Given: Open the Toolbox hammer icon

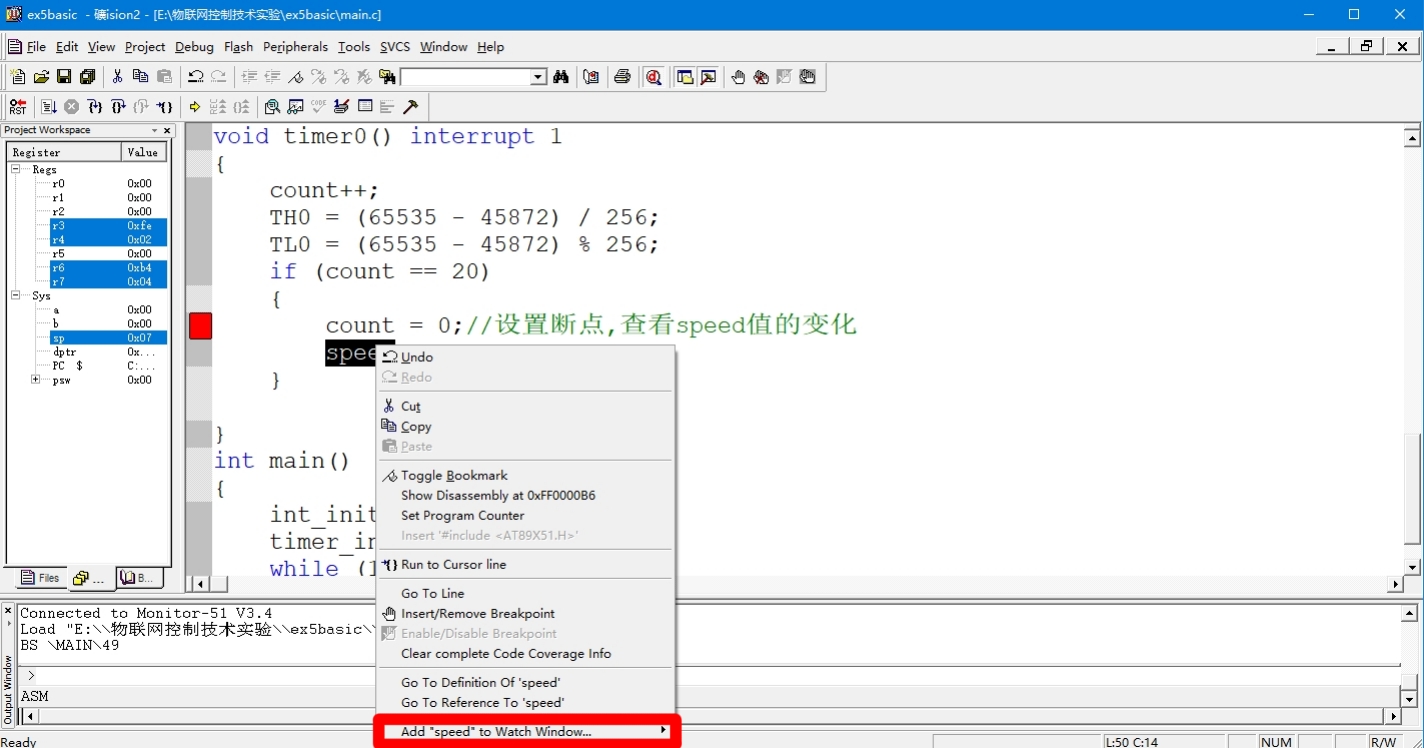Looking at the screenshot, I should (x=409, y=106).
